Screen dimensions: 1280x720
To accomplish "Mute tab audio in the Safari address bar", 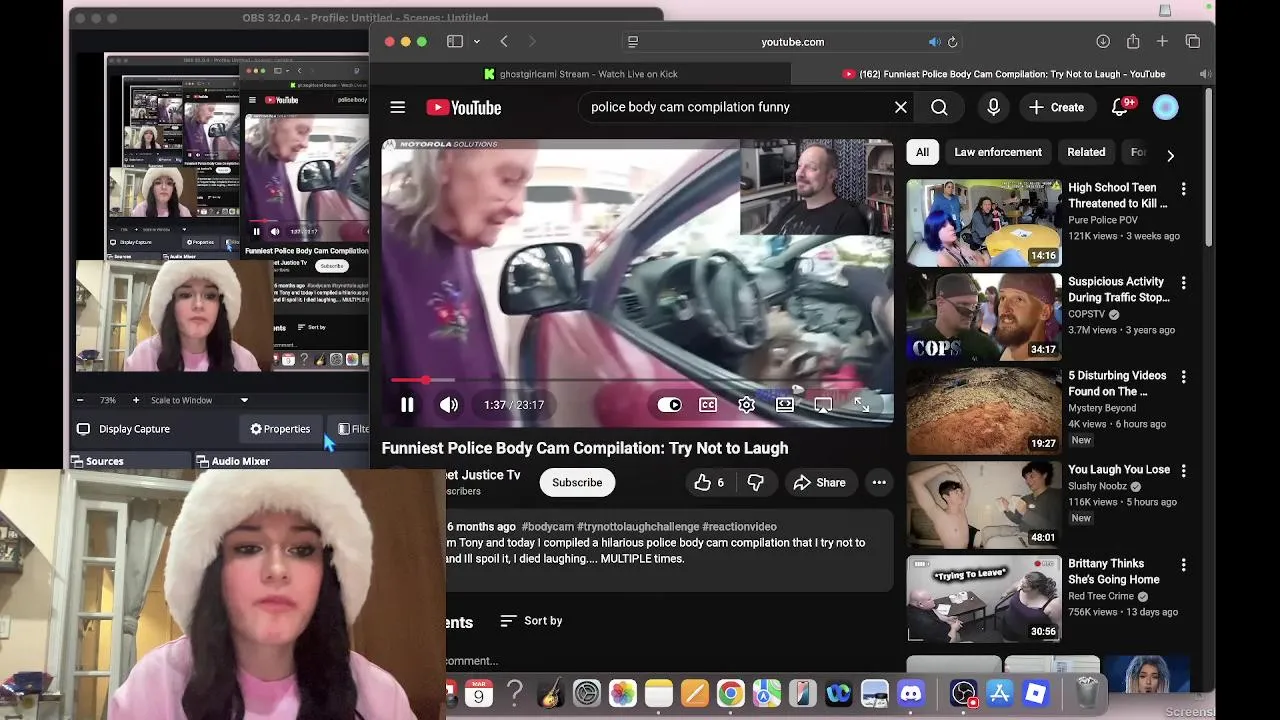I will click(934, 42).
